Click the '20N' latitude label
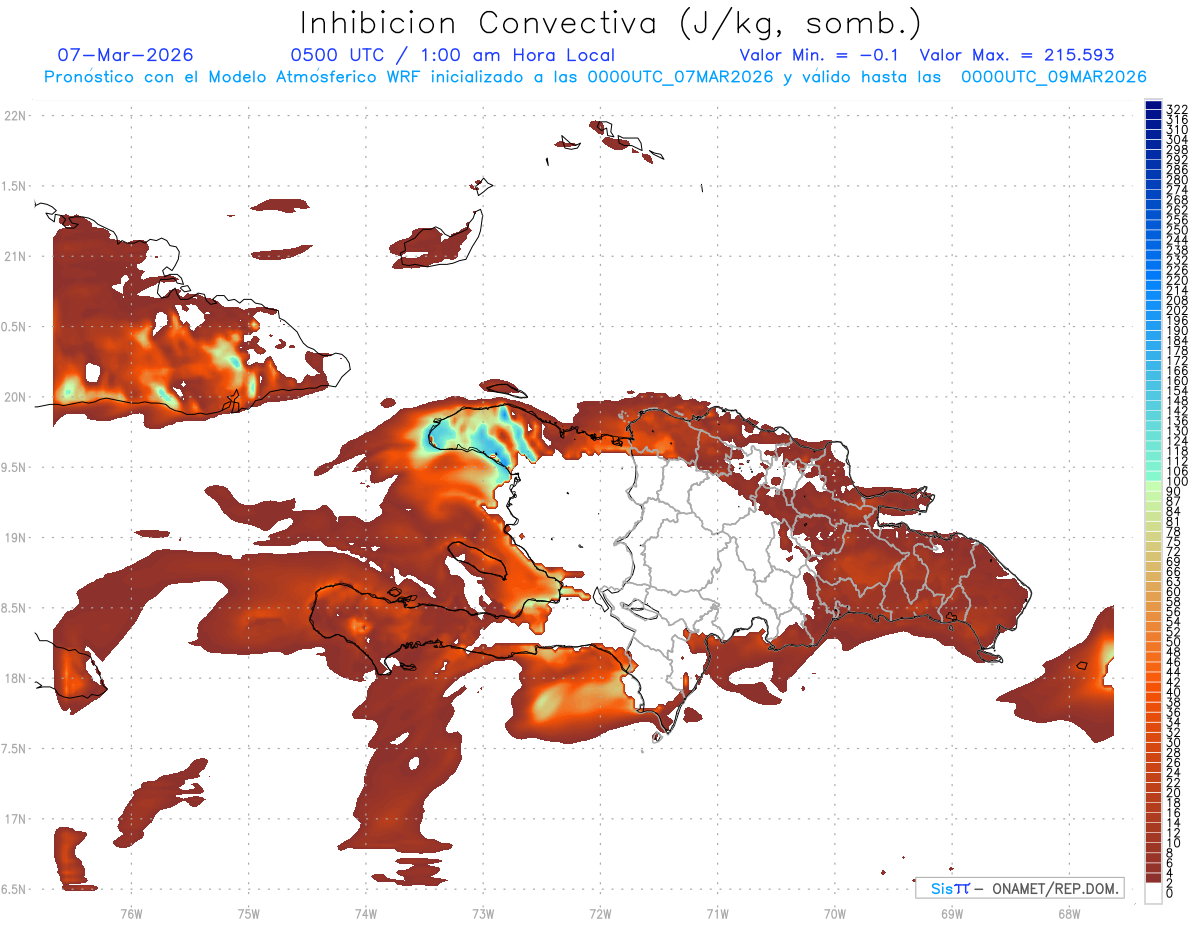Viewport: 1200px width, 927px height. point(15,398)
